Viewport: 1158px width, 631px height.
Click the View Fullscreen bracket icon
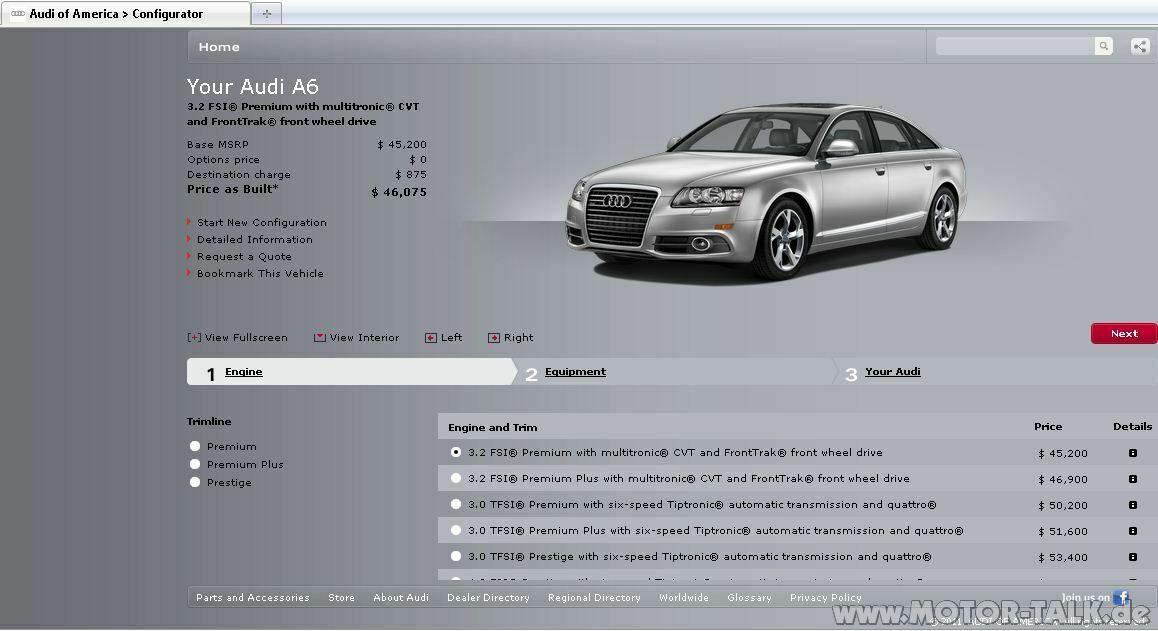(193, 338)
